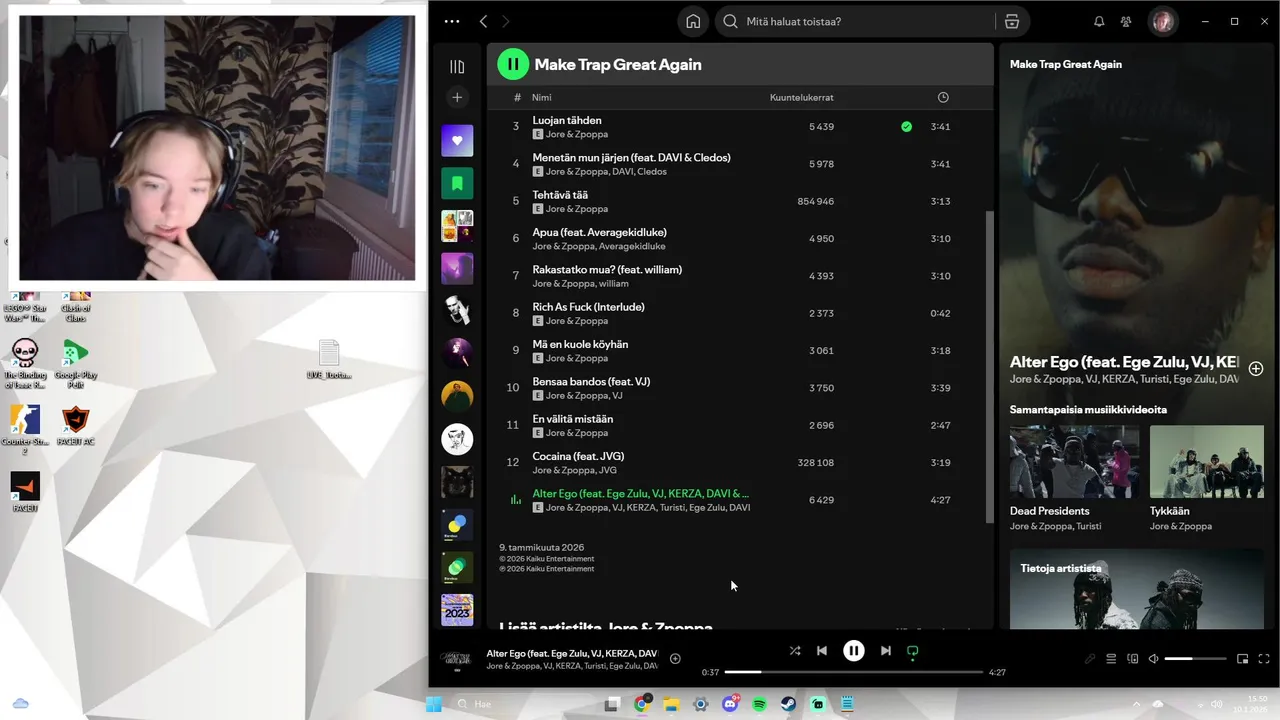Toggle the lyrics microphone icon
The height and width of the screenshot is (720, 1280).
[1090, 659]
